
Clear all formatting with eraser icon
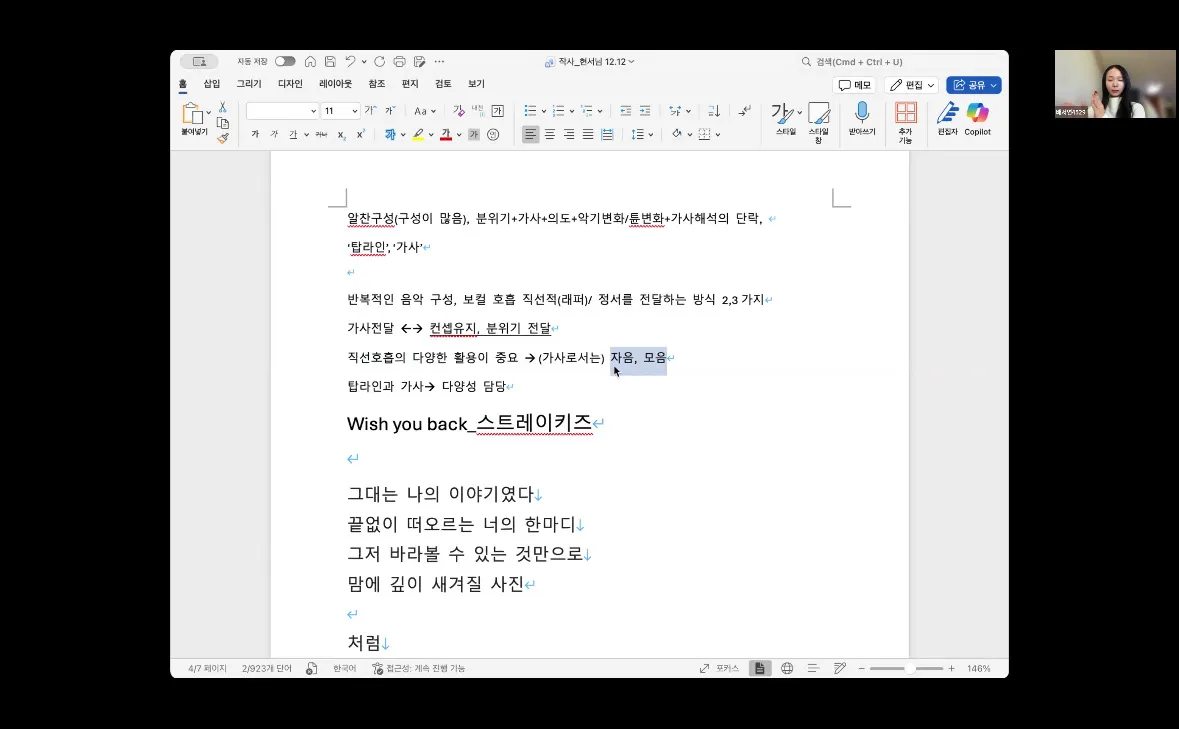(x=459, y=111)
